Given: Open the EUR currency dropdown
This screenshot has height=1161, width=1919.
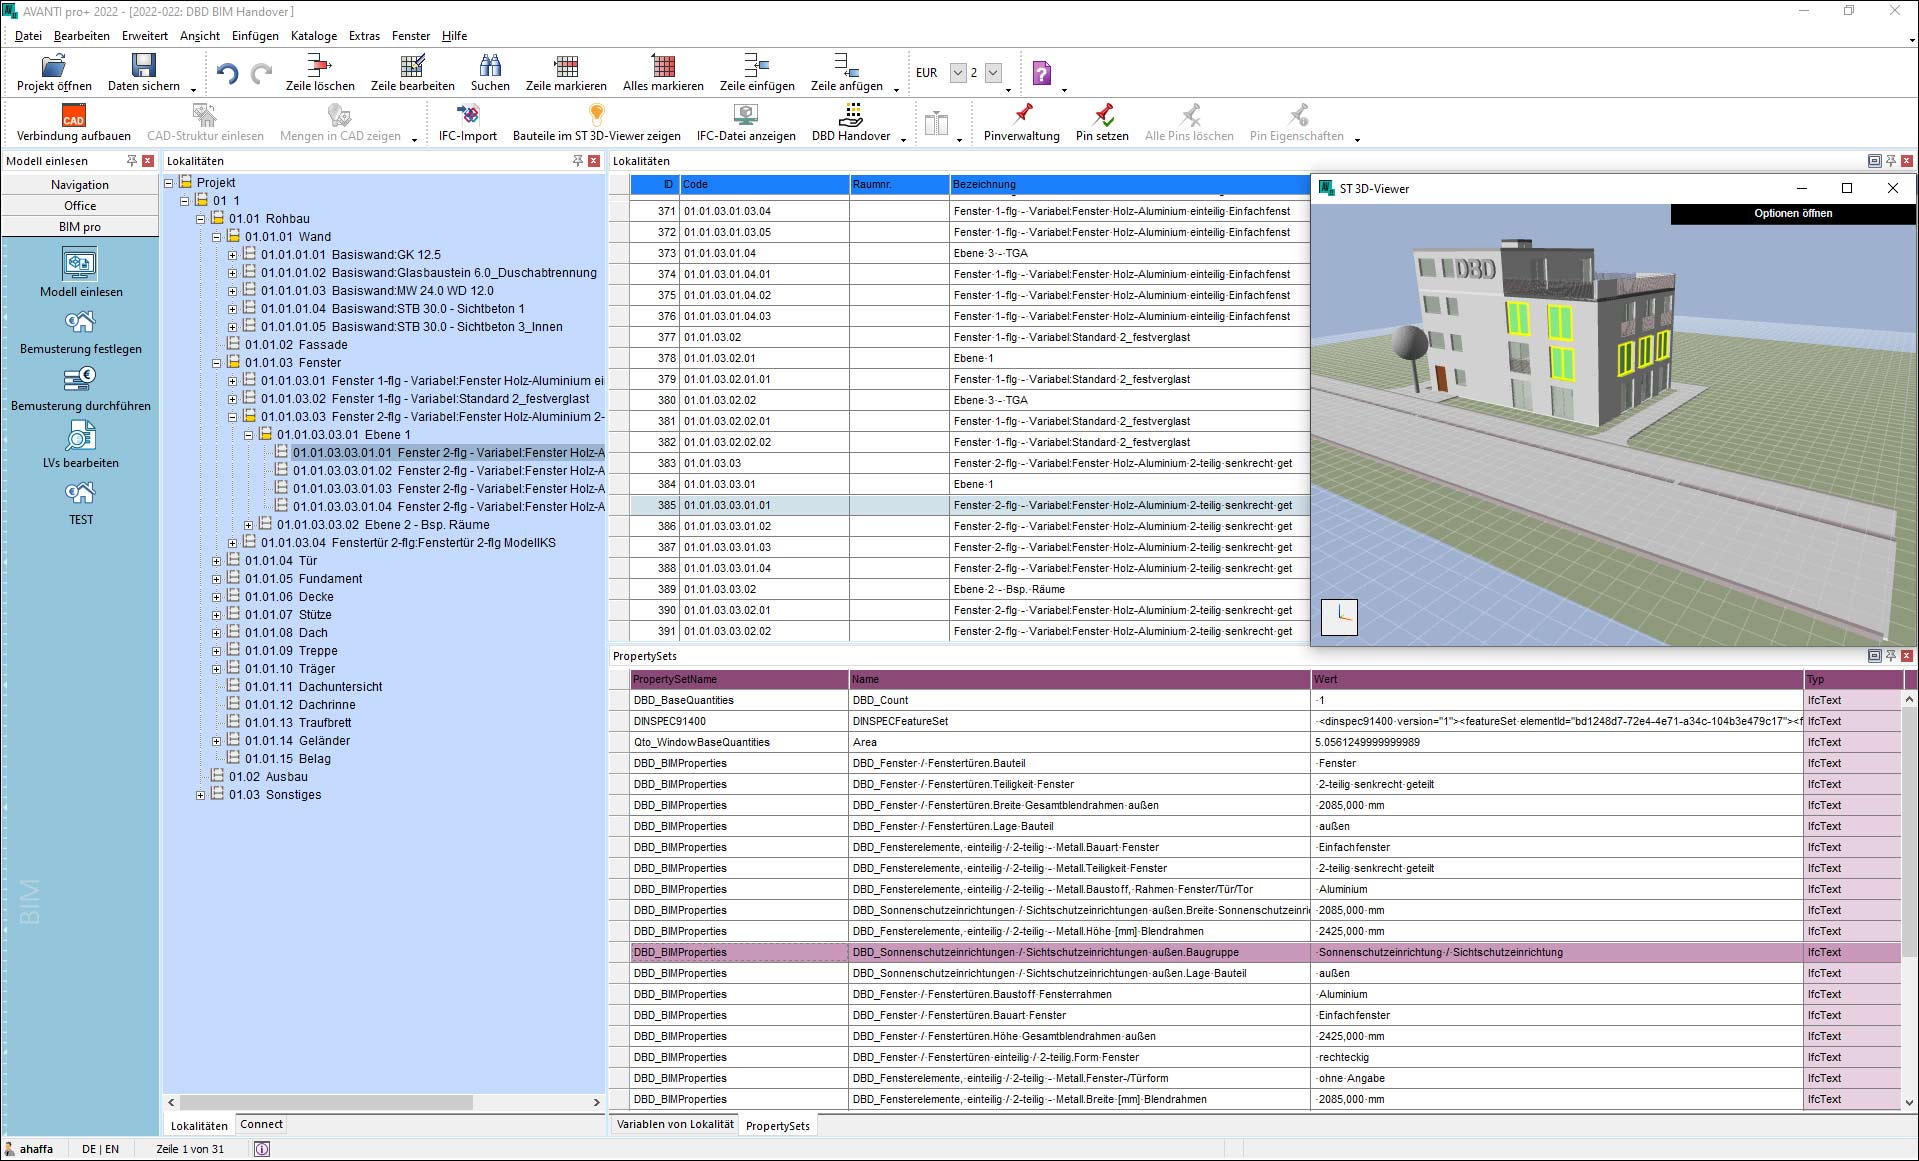Looking at the screenshot, I should [x=958, y=73].
